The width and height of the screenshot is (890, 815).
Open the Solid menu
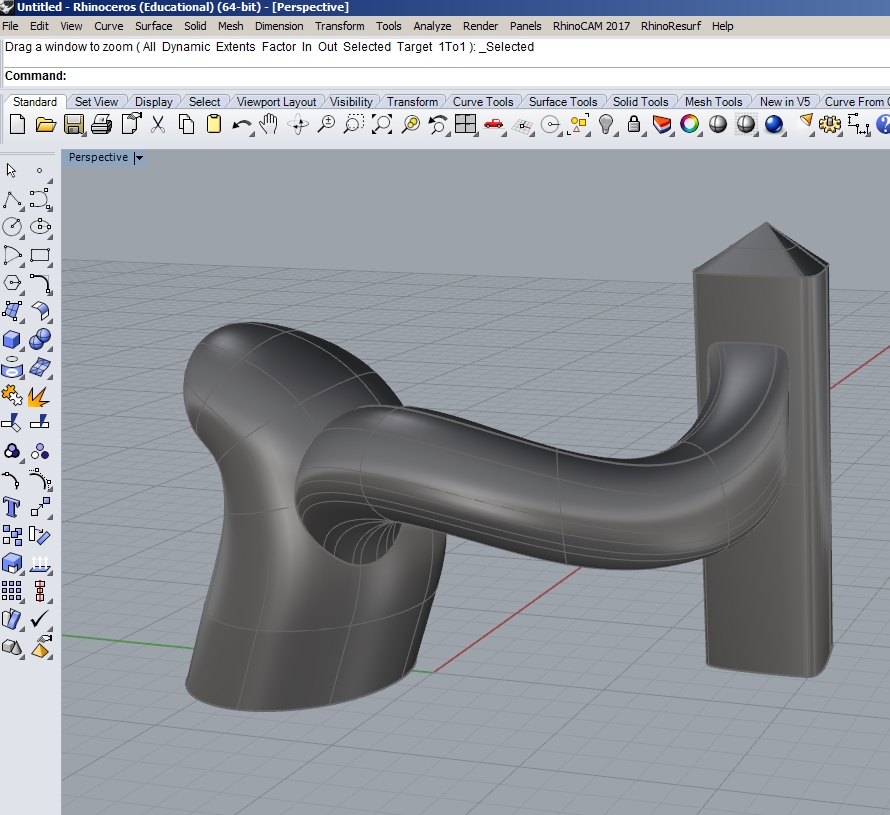point(195,26)
